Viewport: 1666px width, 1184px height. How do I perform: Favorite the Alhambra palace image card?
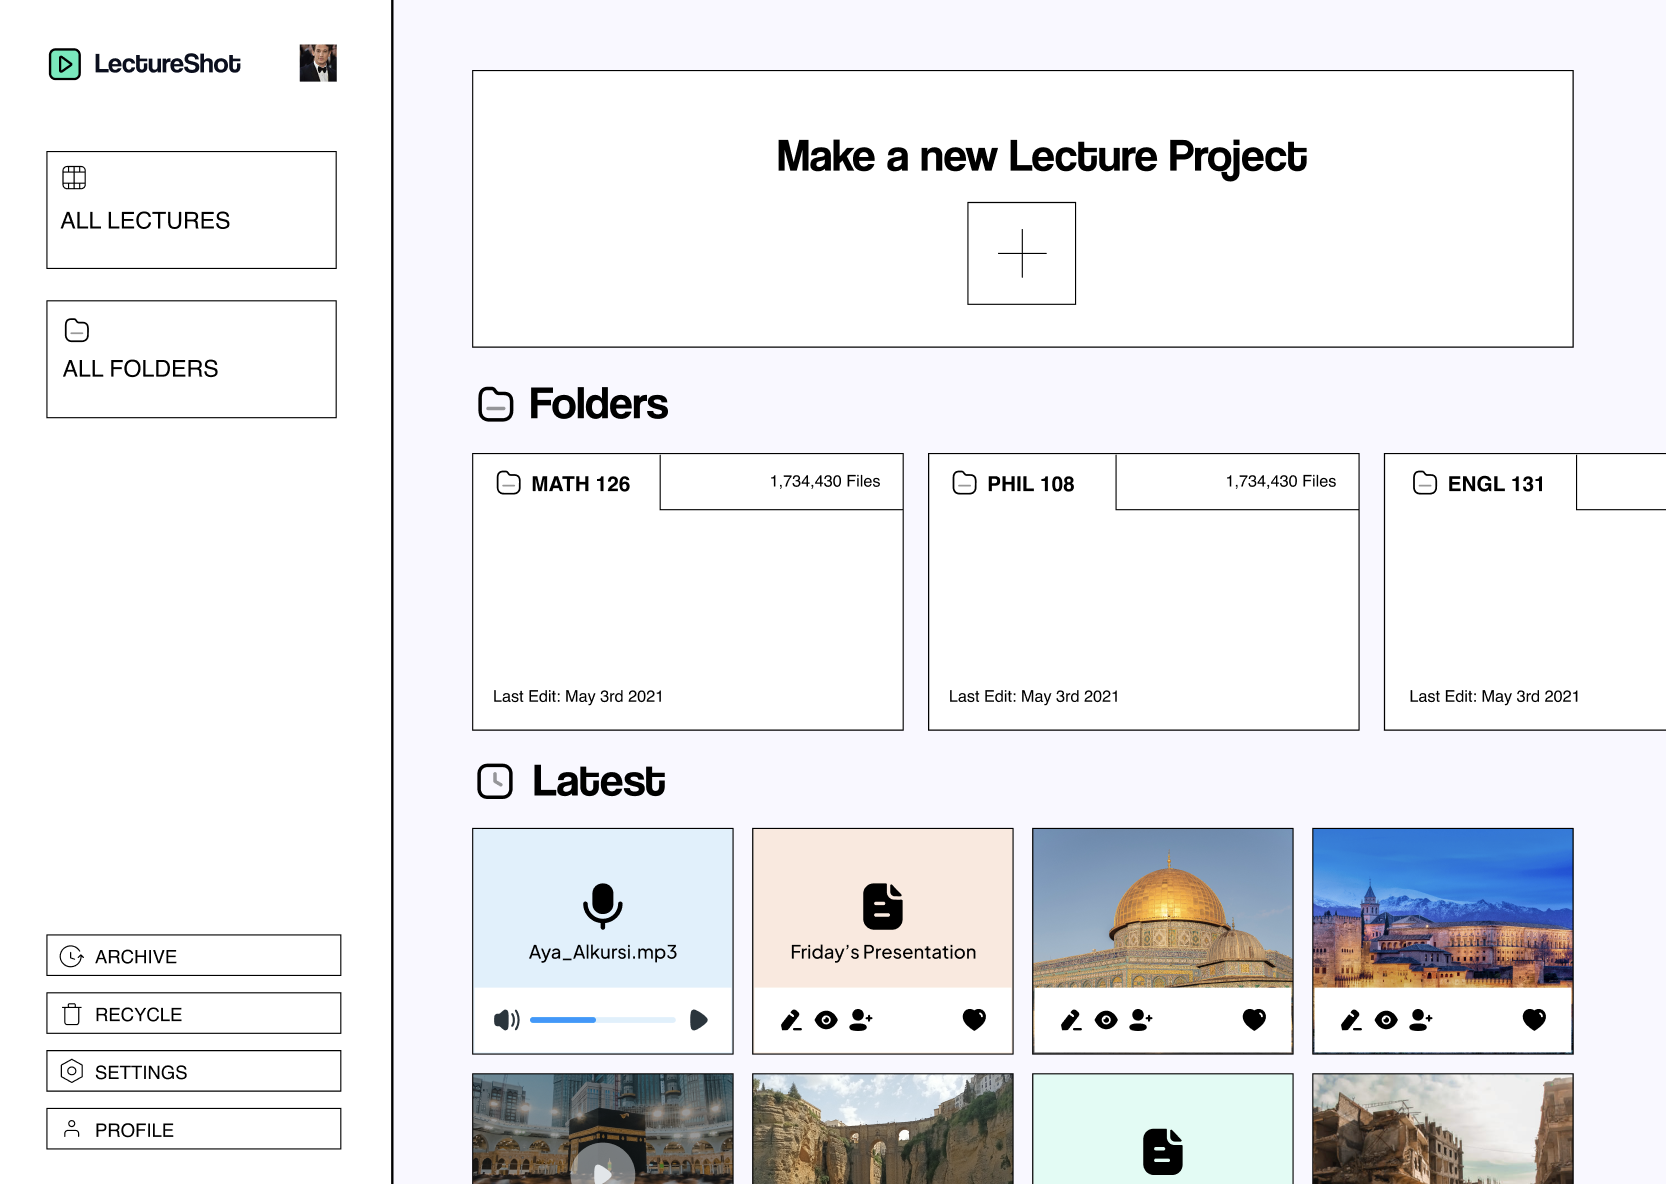point(1534,1020)
